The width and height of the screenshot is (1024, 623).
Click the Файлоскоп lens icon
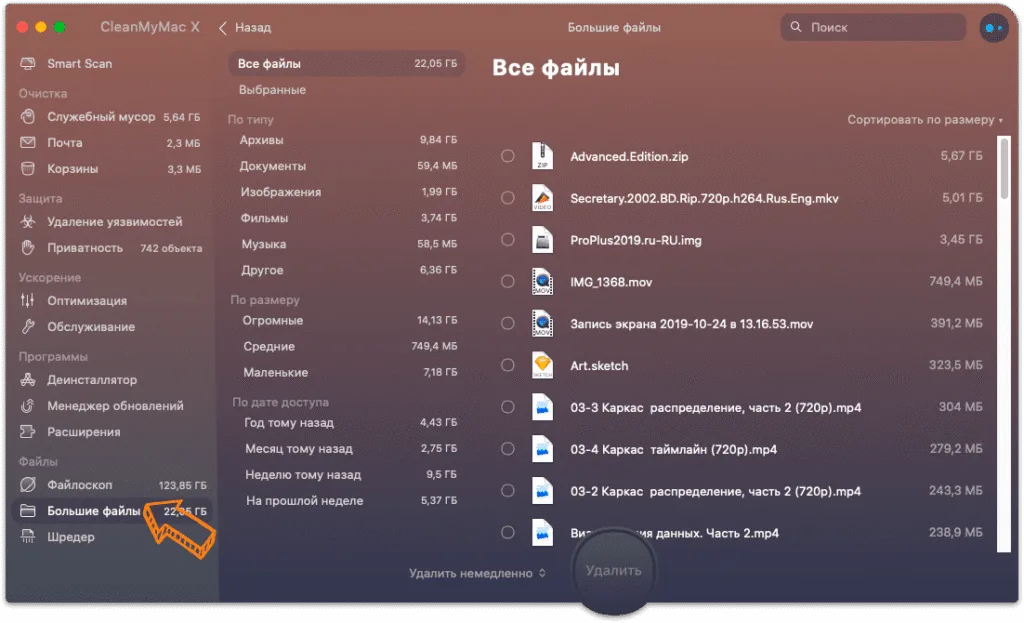coord(27,485)
